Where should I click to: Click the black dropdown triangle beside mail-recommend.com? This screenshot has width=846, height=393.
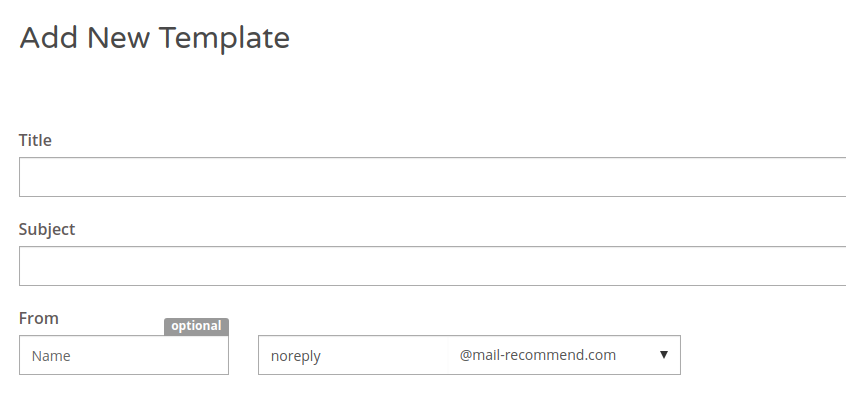(x=664, y=355)
